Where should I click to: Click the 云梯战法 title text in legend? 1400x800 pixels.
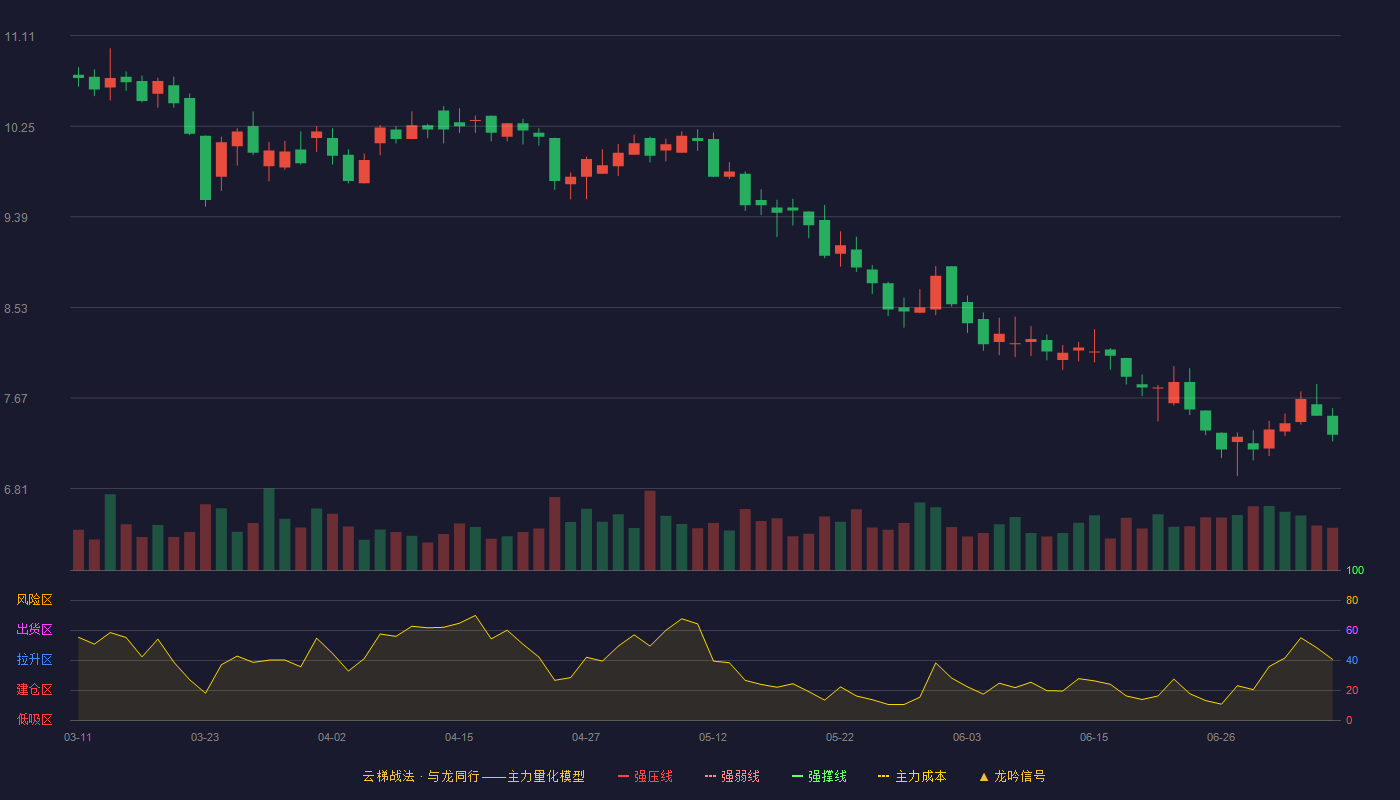(x=388, y=776)
